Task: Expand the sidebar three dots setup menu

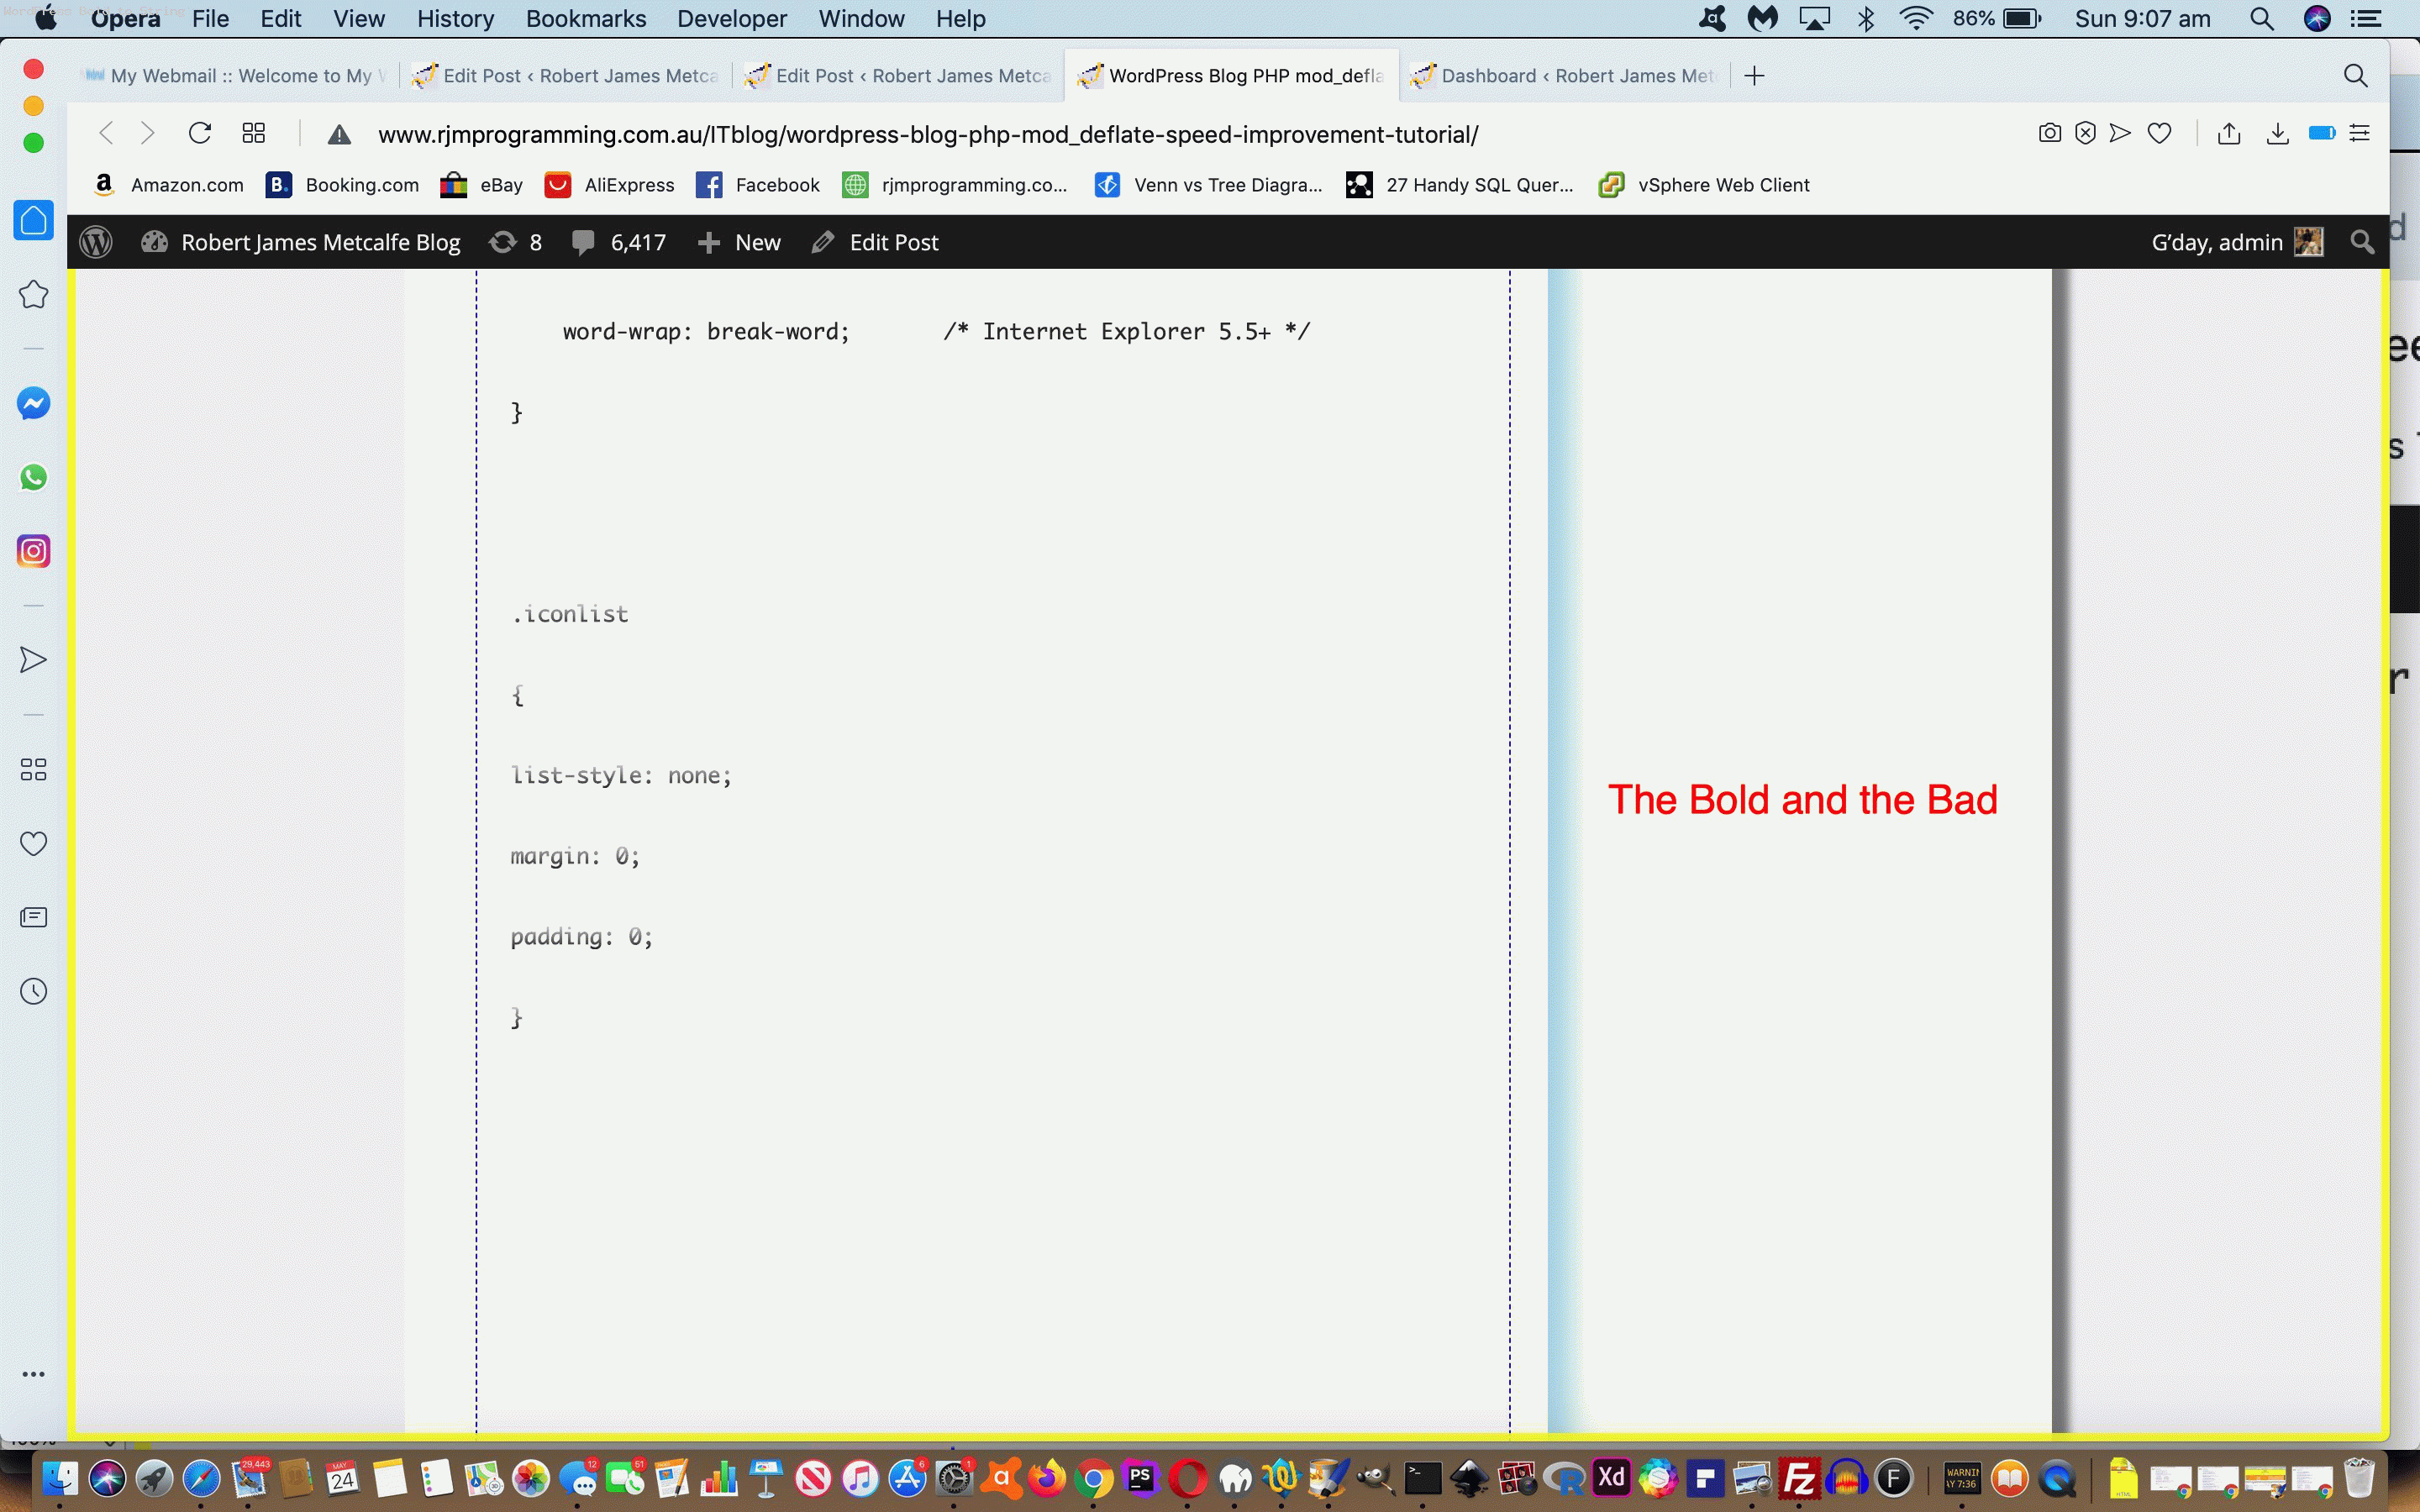Action: (x=33, y=1374)
